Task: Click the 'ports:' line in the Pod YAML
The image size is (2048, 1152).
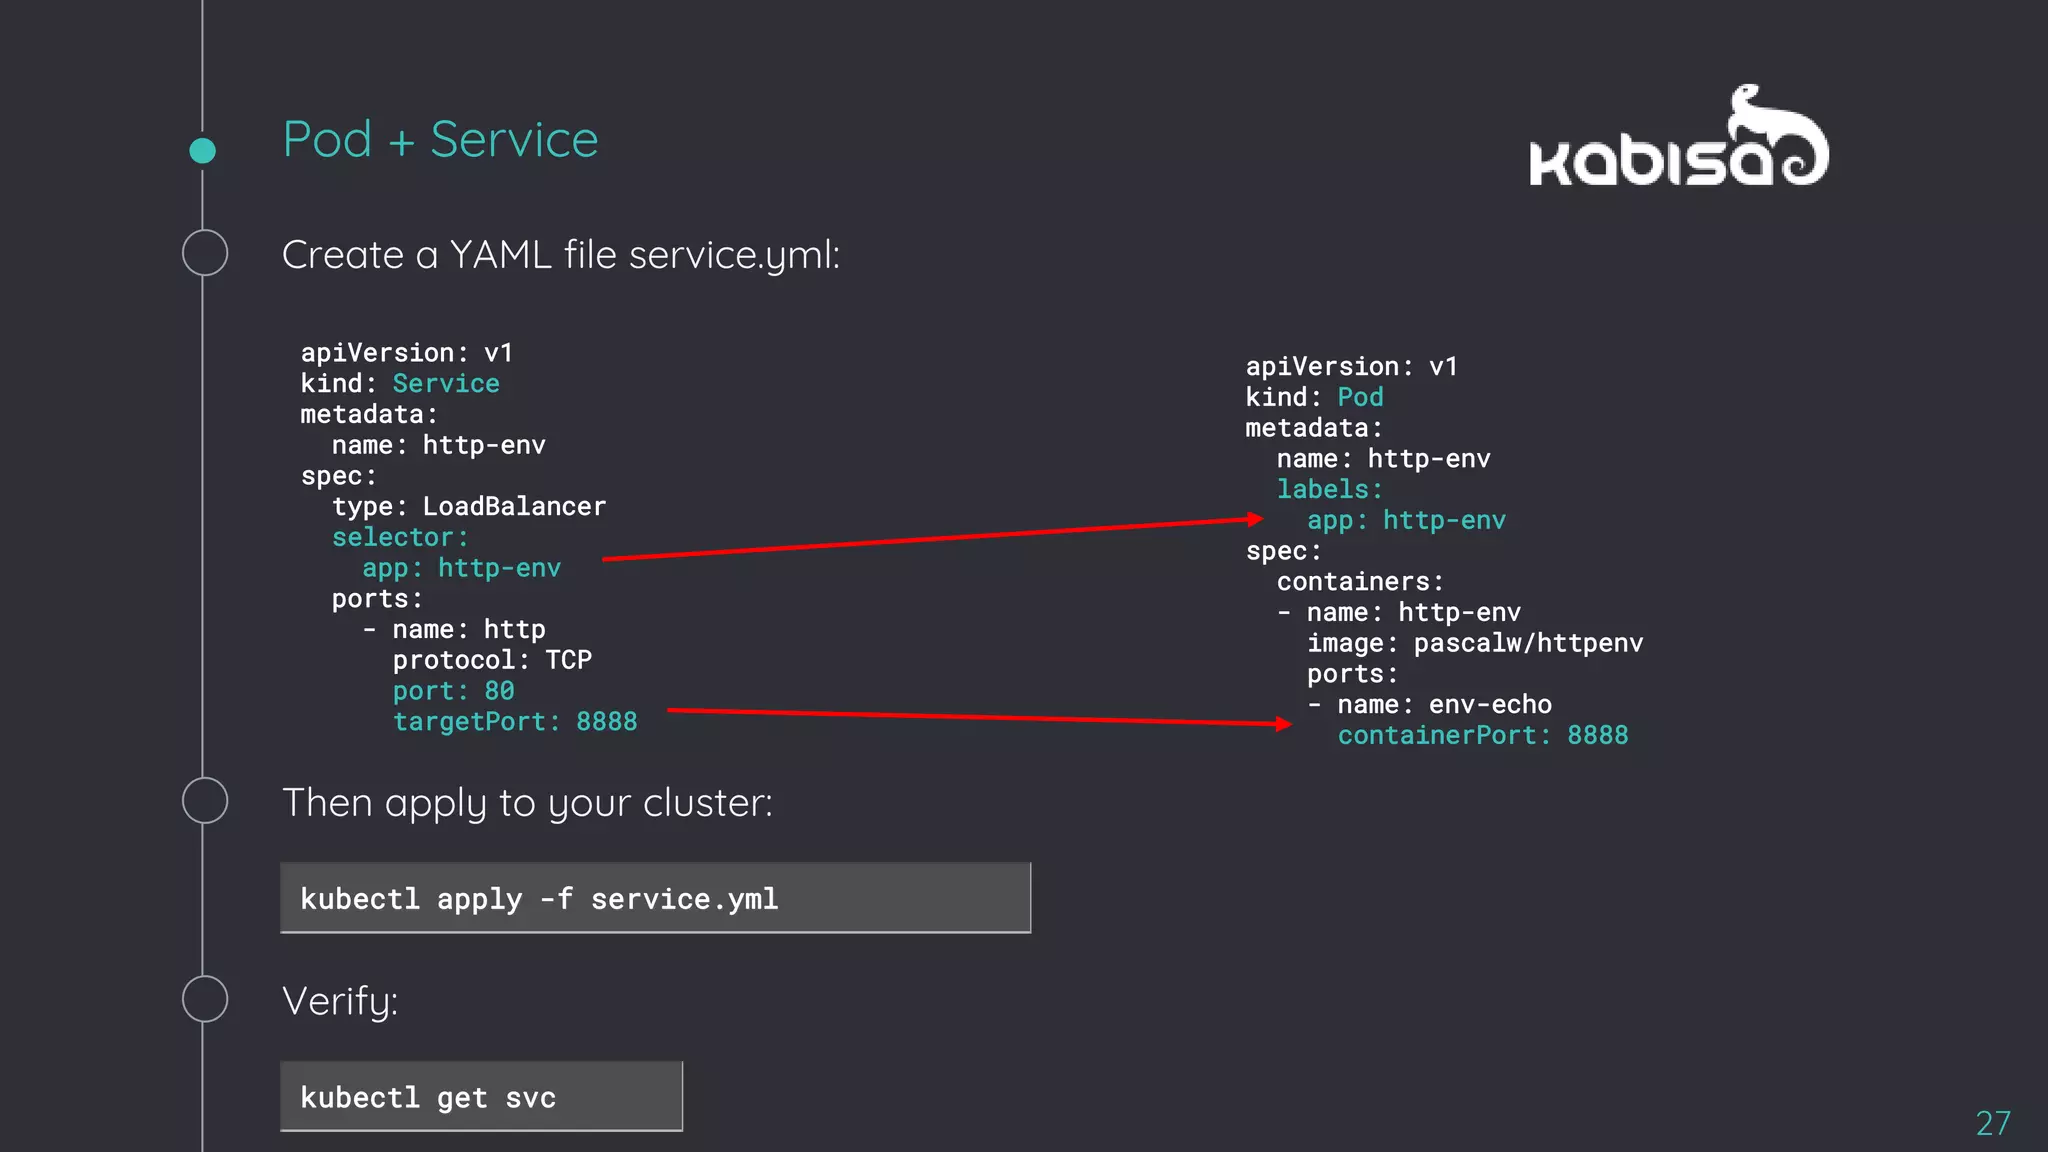Action: (1353, 674)
